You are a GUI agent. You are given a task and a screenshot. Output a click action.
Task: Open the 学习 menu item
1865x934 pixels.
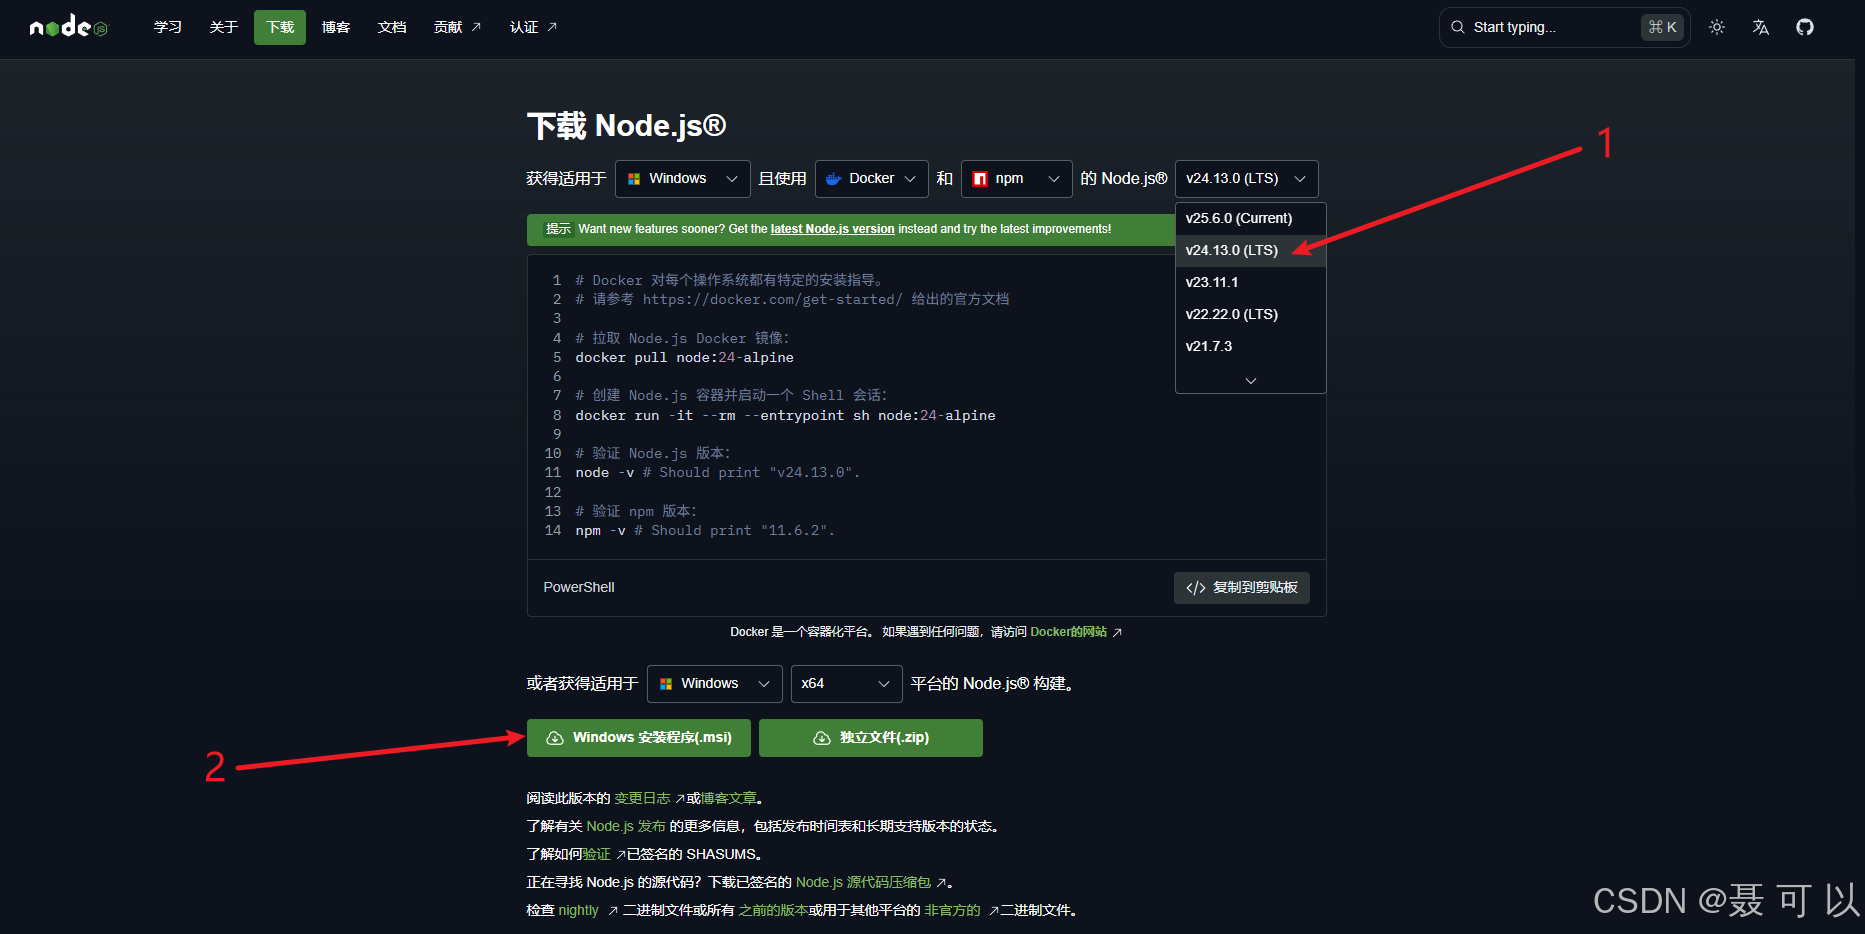click(x=168, y=27)
